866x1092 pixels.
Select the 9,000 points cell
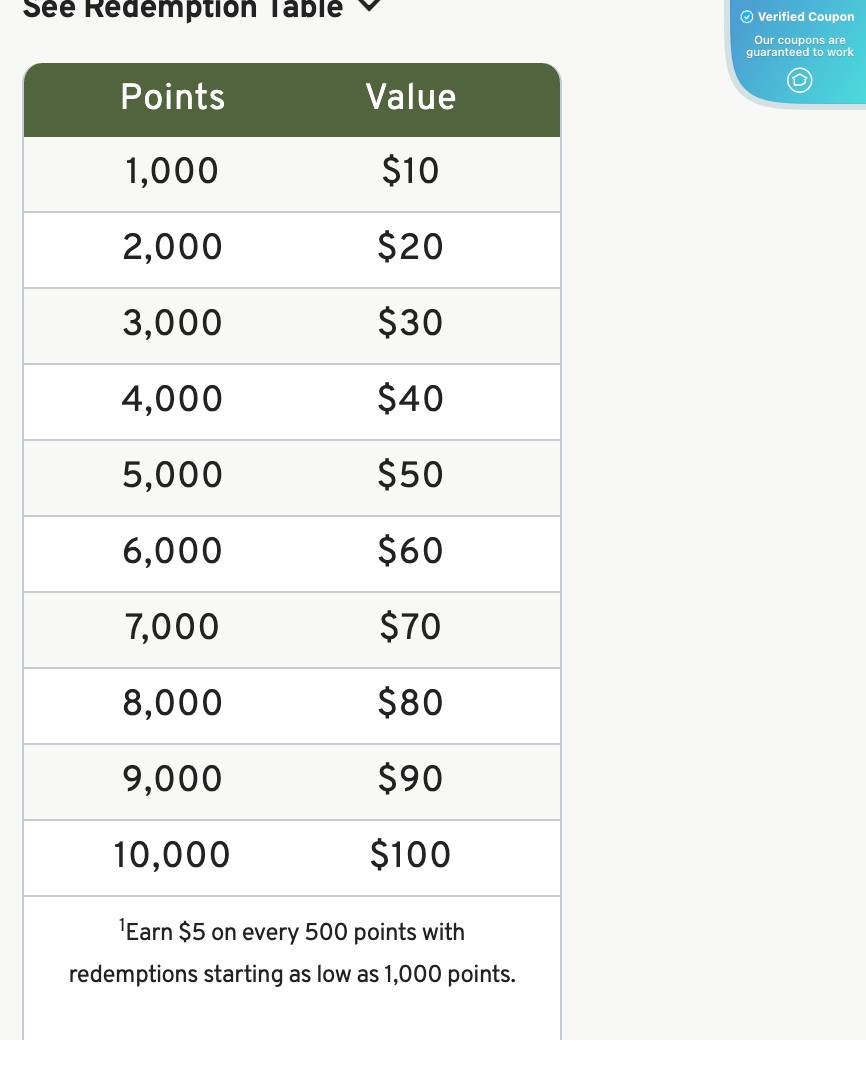coord(173,780)
